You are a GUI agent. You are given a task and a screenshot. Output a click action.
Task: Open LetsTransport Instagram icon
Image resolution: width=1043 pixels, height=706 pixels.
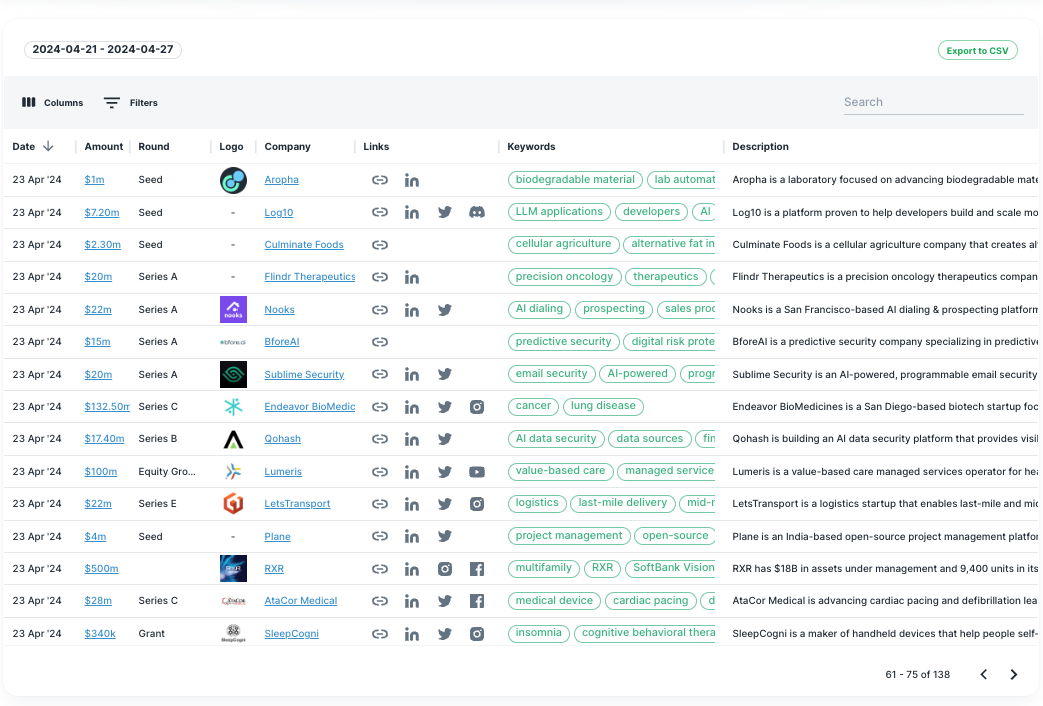click(x=477, y=504)
